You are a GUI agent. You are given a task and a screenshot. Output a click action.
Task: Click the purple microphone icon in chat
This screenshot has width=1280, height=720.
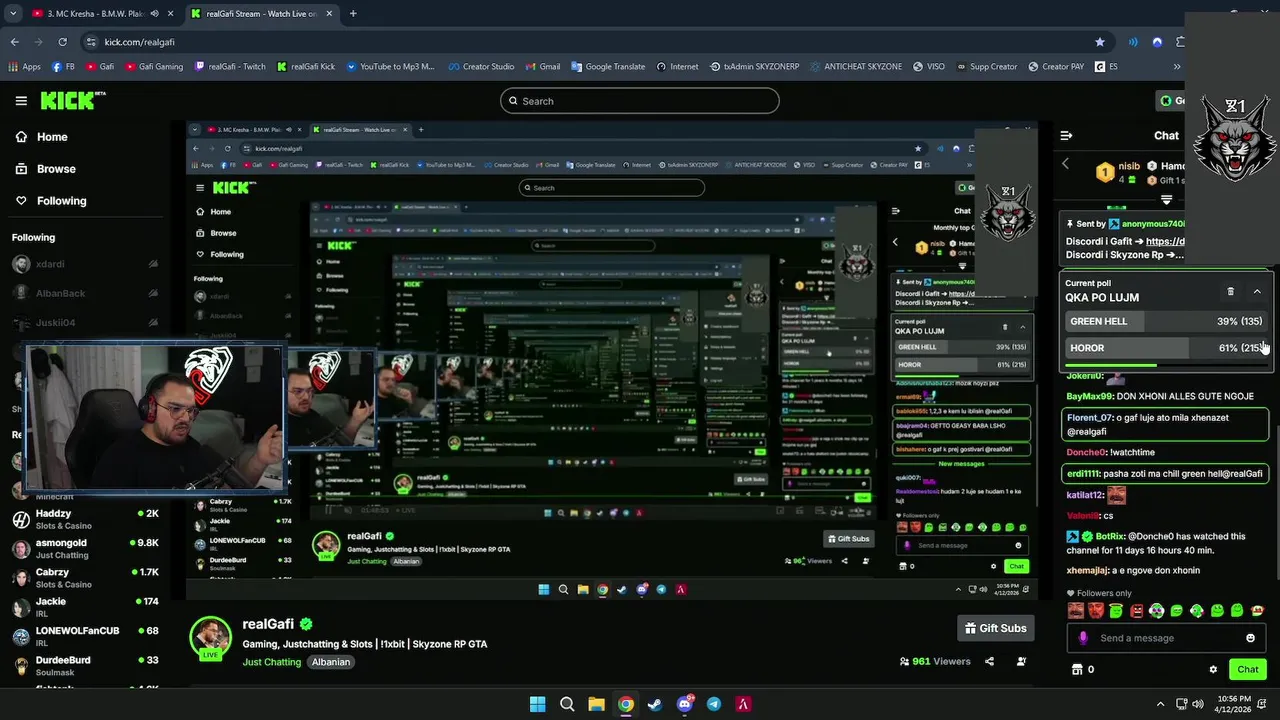pyautogui.click(x=1082, y=638)
